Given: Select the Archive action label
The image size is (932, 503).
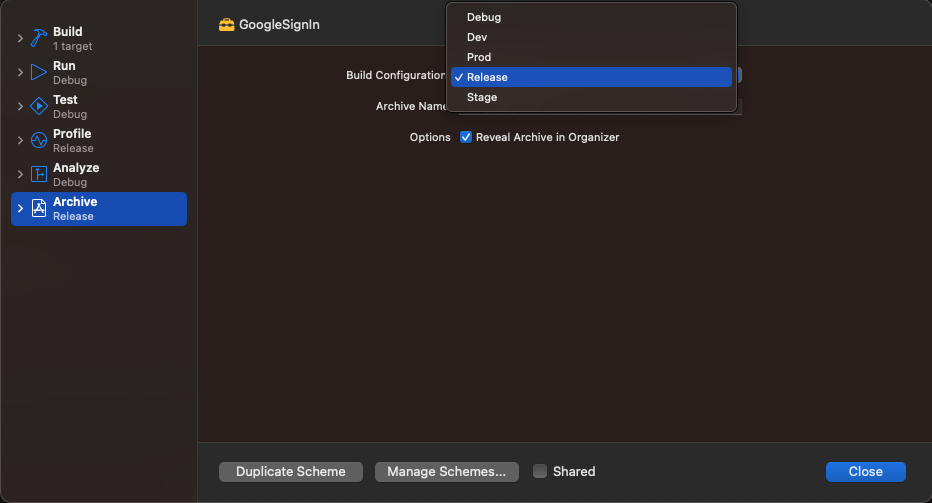Looking at the screenshot, I should [75, 202].
